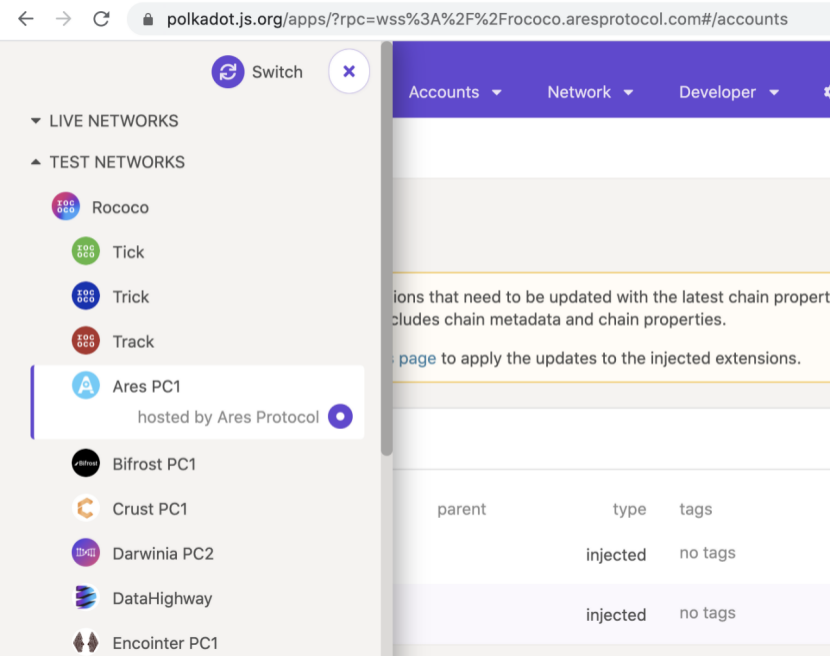Choose the green Tick parachain icon
832x656 pixels.
(x=85, y=251)
